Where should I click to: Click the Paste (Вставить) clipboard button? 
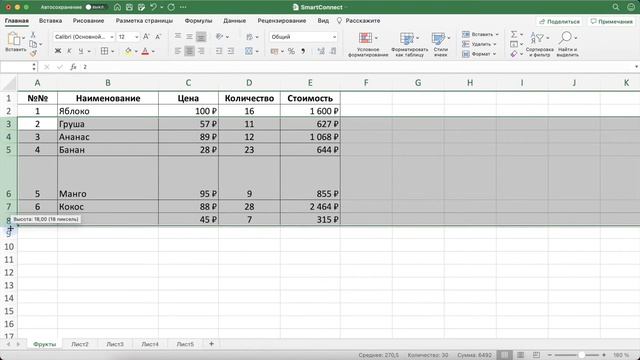tap(15, 42)
